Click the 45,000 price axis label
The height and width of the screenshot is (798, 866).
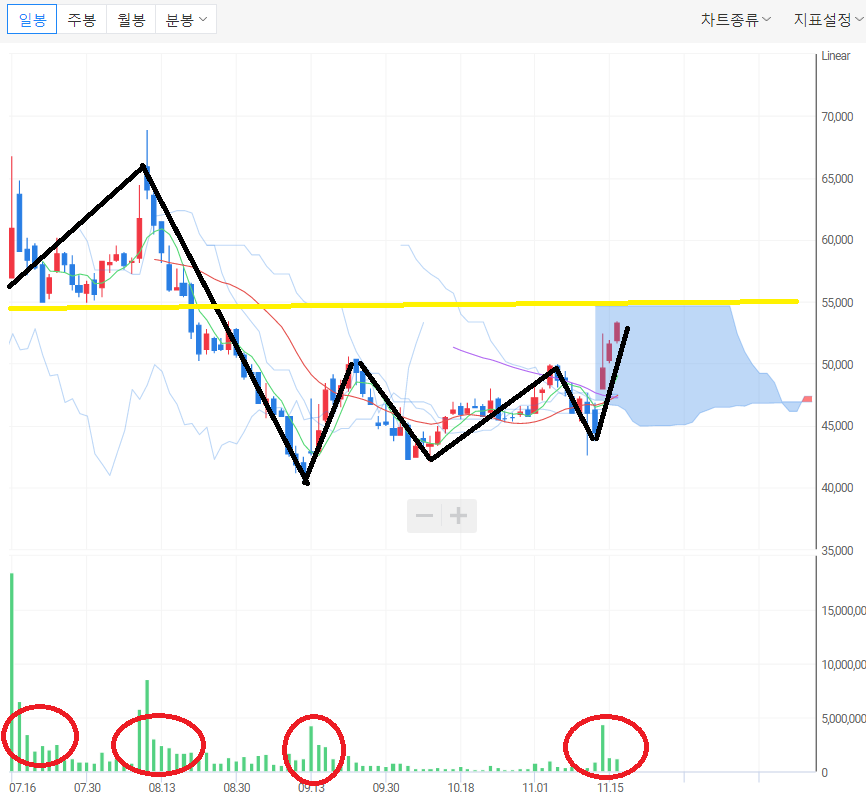837,426
